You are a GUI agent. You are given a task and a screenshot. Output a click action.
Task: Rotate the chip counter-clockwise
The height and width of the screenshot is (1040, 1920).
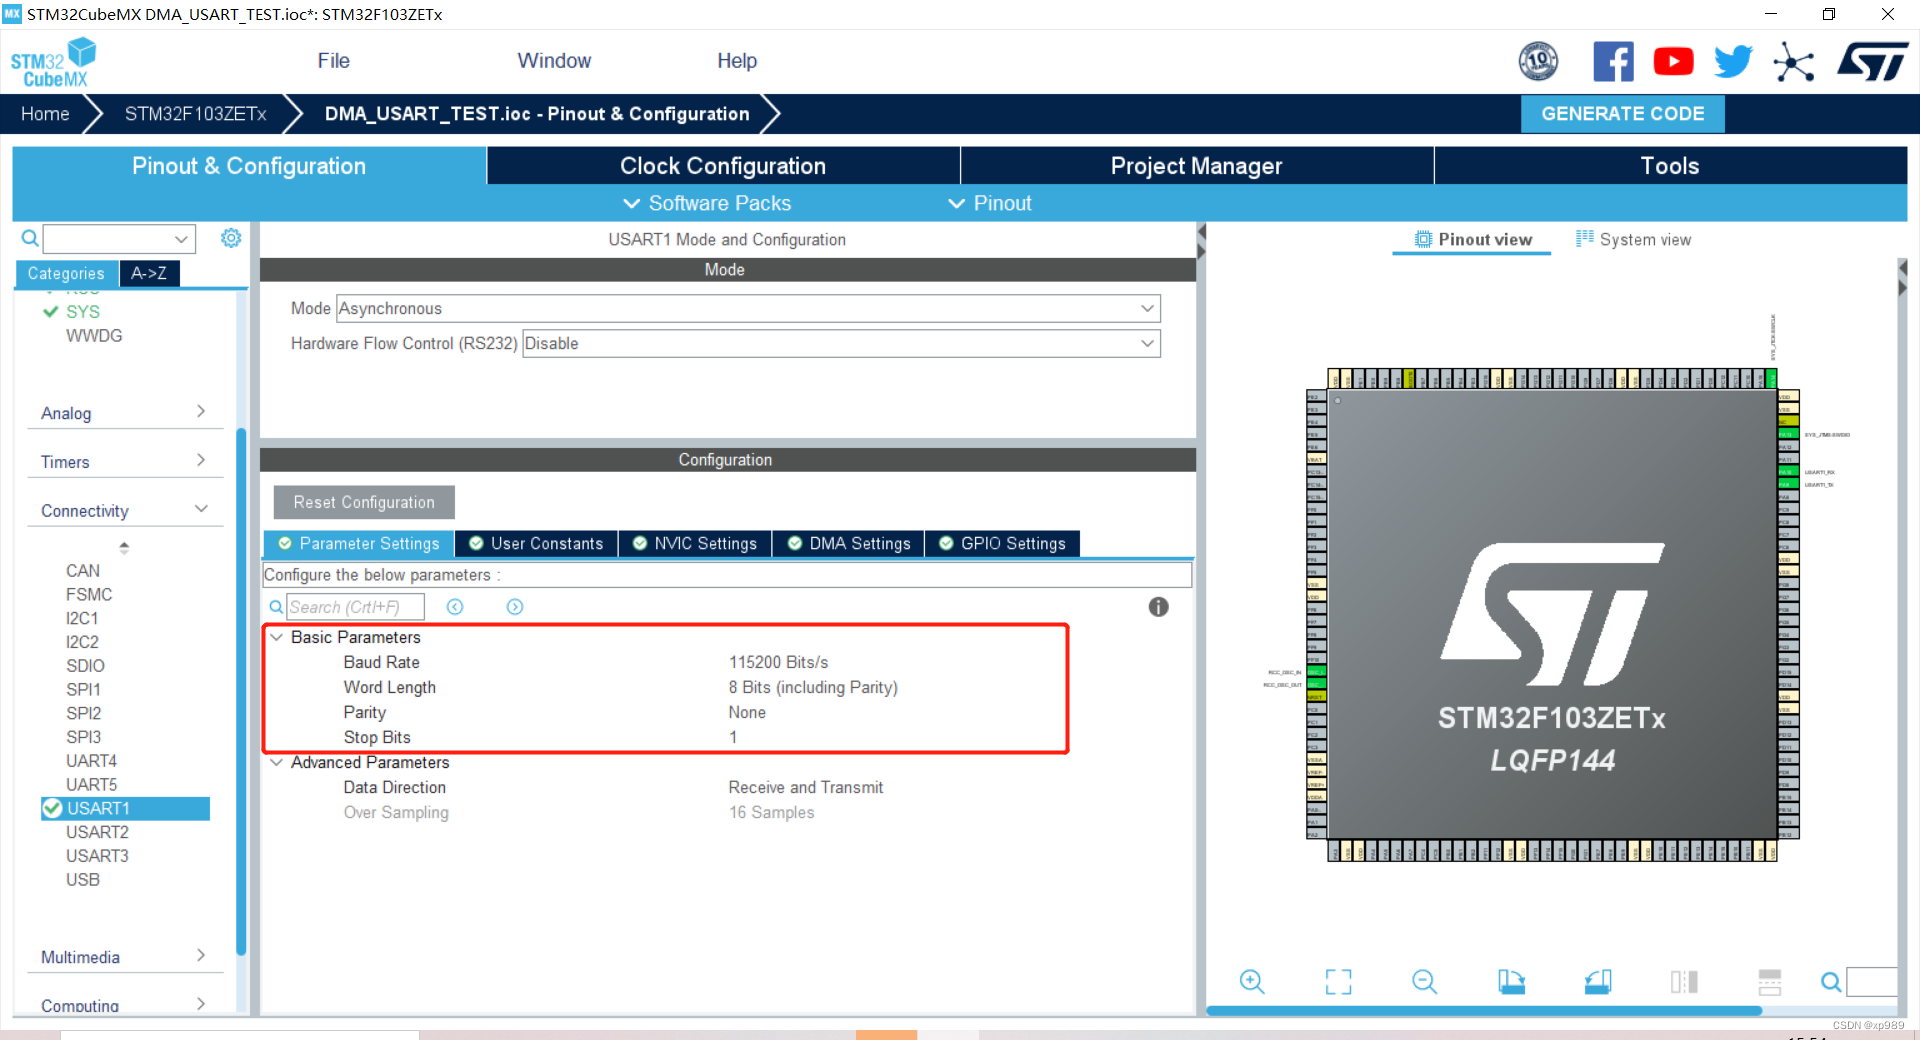coord(1598,982)
